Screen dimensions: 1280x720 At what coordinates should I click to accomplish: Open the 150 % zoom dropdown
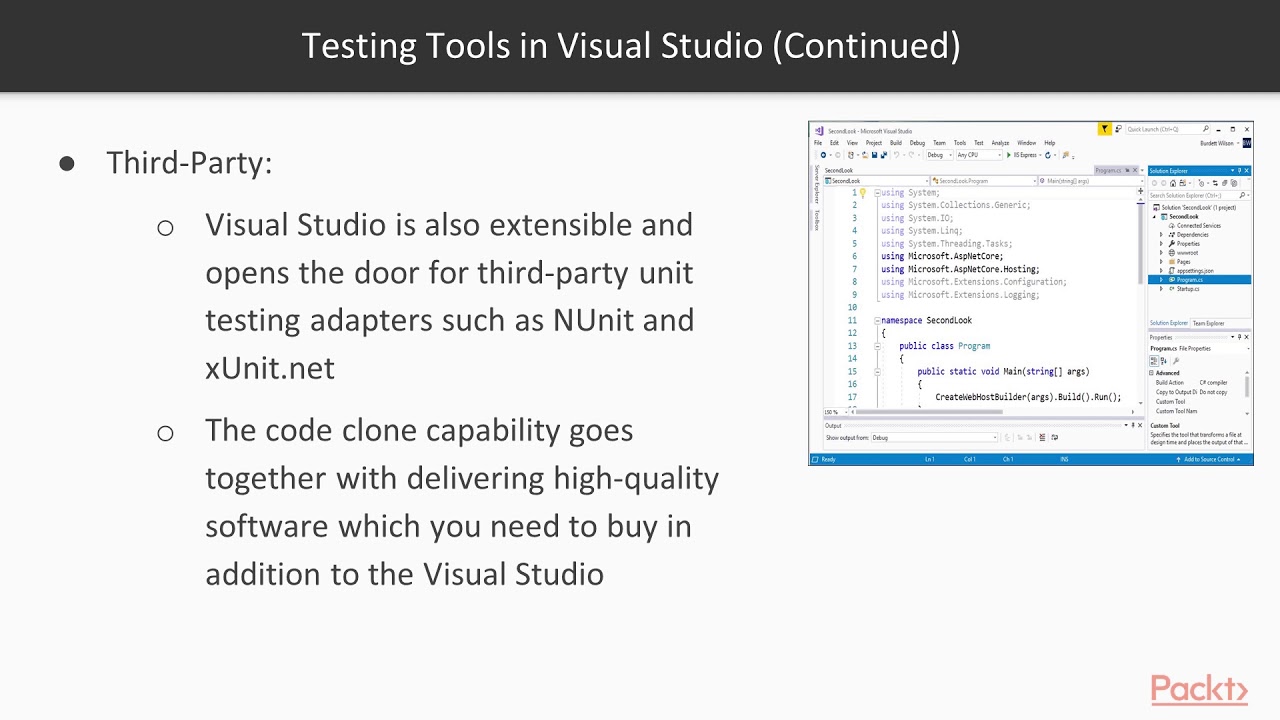click(836, 412)
